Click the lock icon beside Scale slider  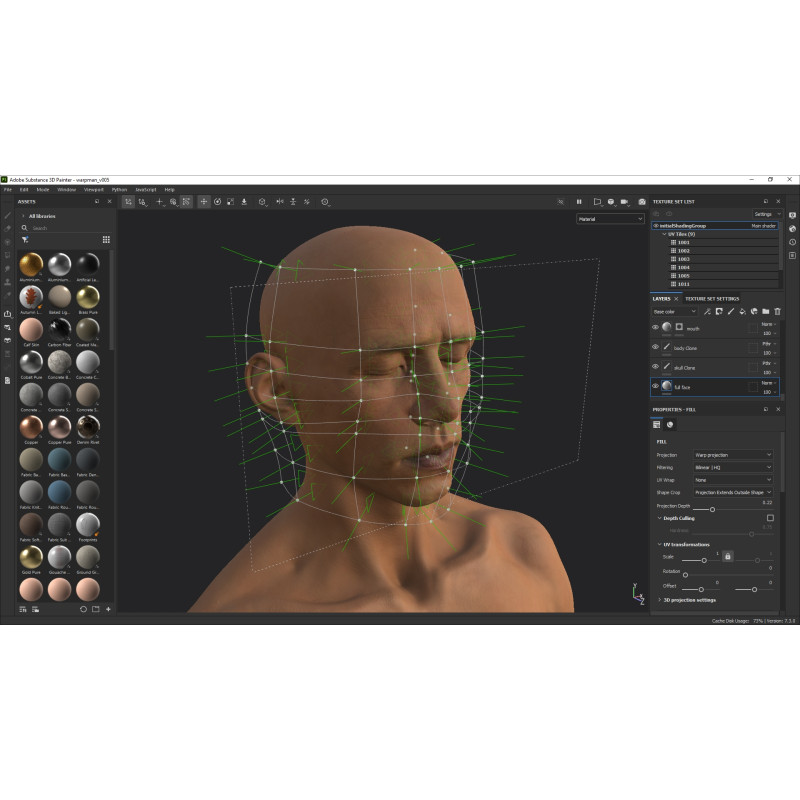pyautogui.click(x=727, y=555)
